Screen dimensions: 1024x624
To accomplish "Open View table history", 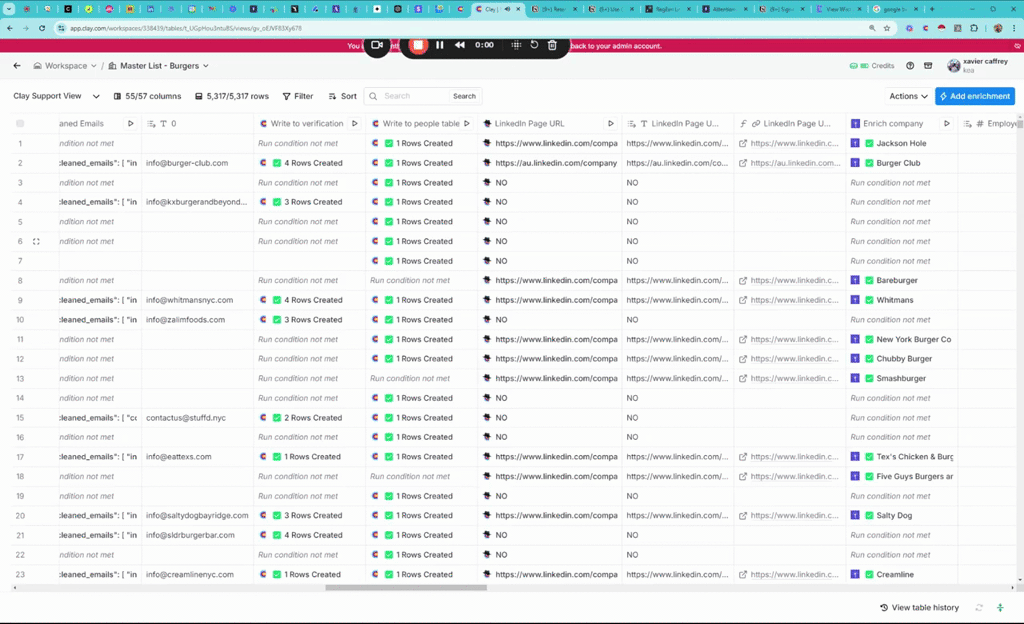I will [919, 608].
